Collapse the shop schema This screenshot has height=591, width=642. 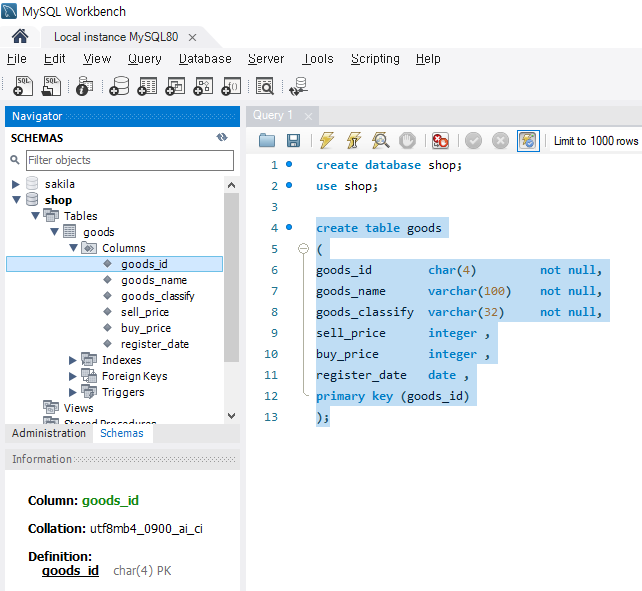click(16, 200)
